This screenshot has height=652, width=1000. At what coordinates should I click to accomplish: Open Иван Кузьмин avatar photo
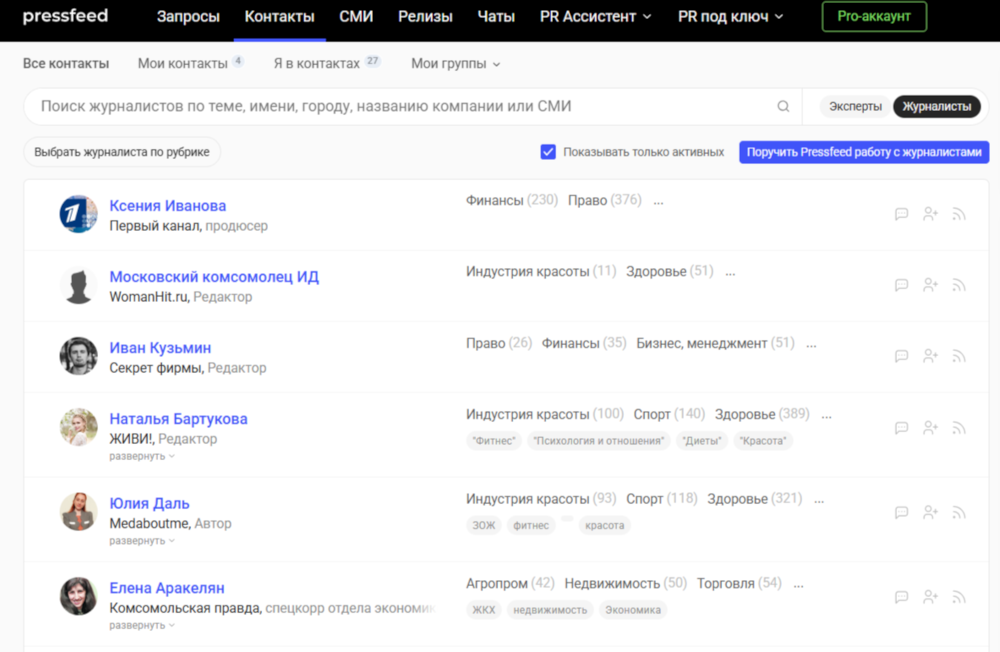(x=78, y=356)
